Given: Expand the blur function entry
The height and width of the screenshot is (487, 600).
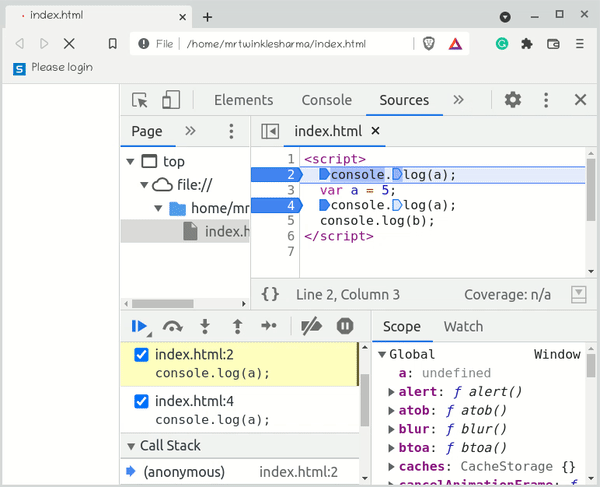Looking at the screenshot, I should [391, 429].
